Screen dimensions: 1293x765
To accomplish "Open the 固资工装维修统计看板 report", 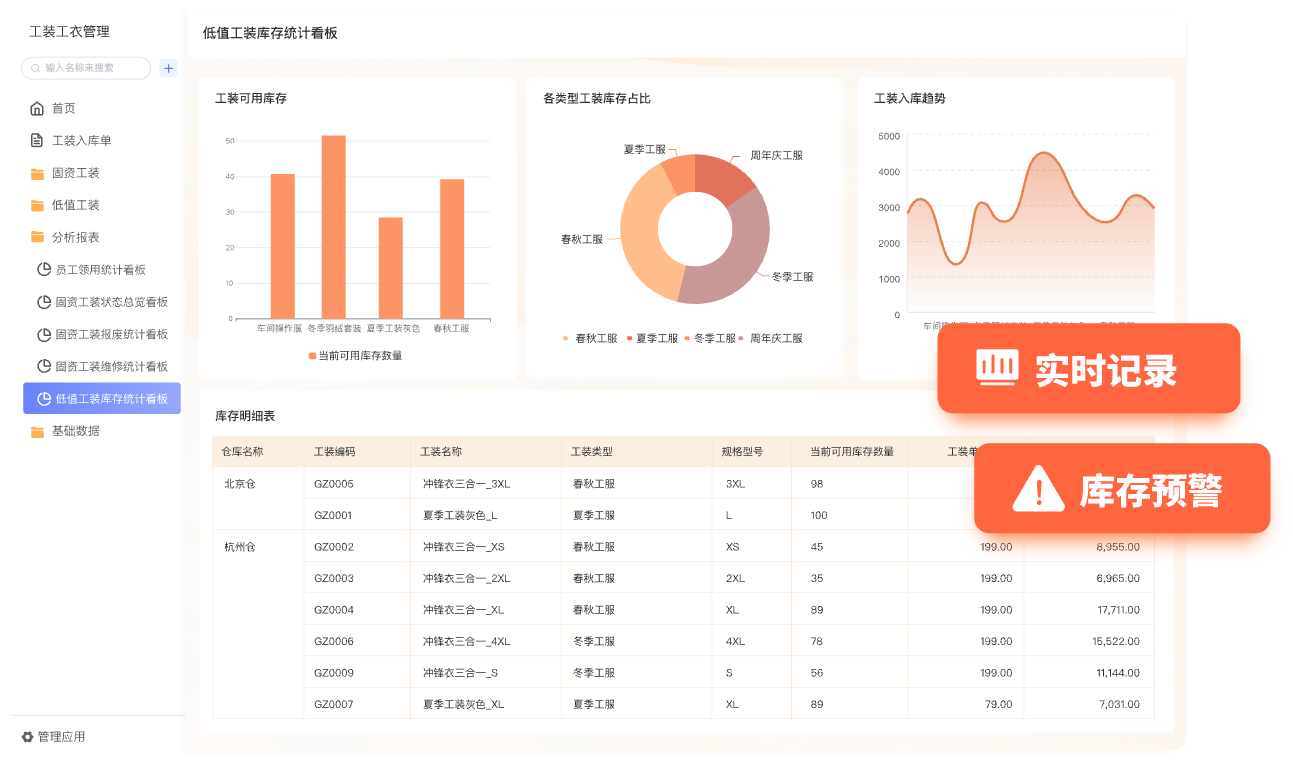I will pyautogui.click(x=111, y=367).
